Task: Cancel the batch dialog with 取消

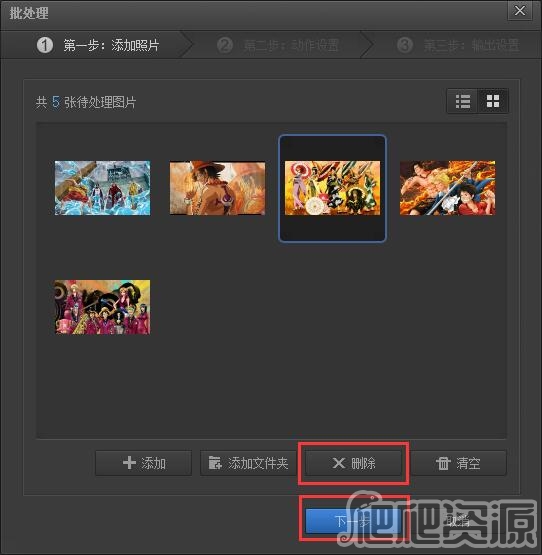Action: tap(458, 521)
